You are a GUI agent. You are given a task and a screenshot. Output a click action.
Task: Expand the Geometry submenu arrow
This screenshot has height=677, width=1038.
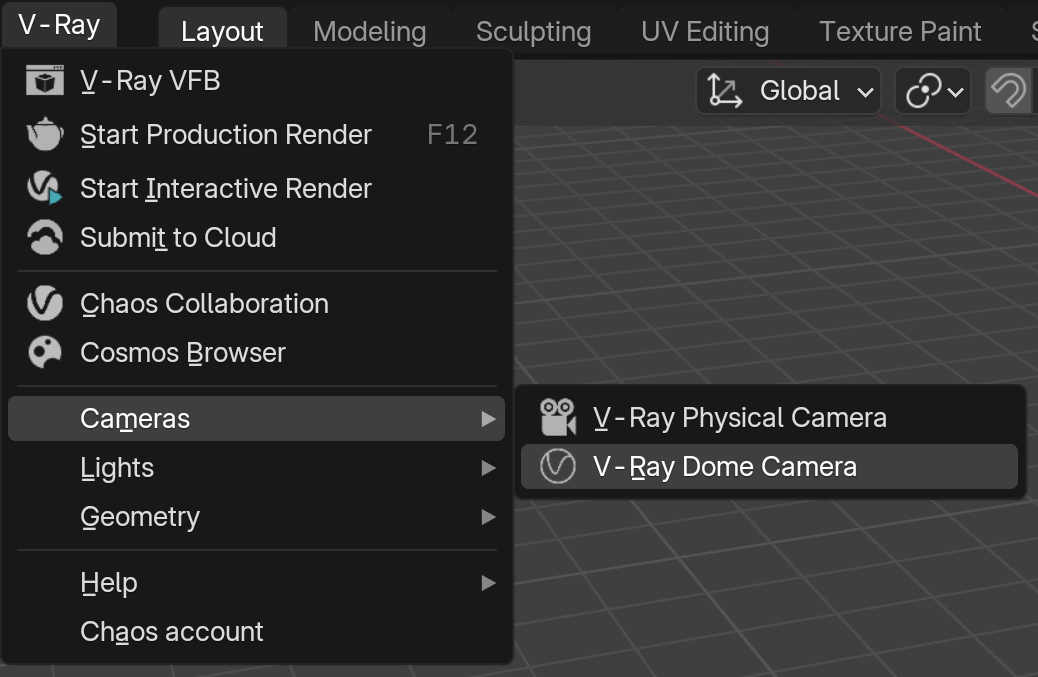pyautogui.click(x=489, y=517)
